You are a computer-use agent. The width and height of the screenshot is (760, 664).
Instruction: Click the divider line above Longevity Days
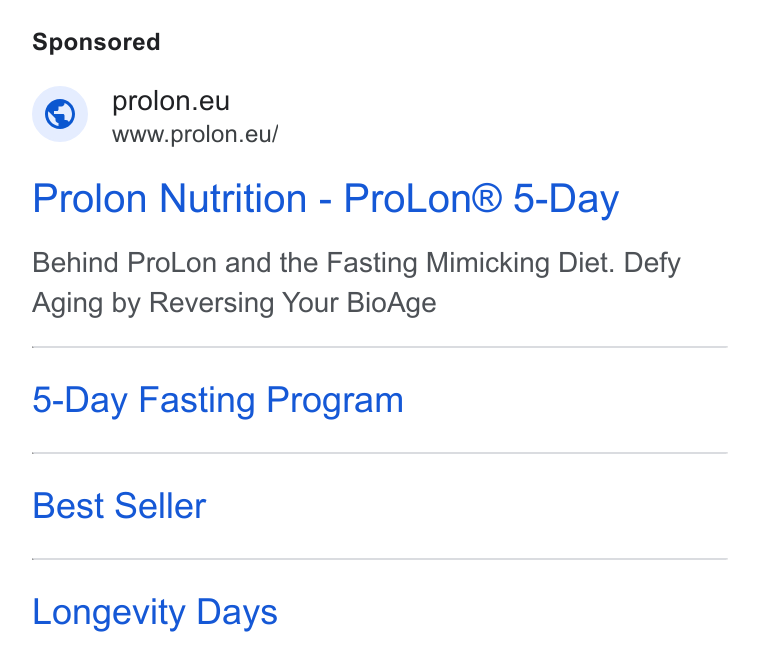[x=380, y=559]
